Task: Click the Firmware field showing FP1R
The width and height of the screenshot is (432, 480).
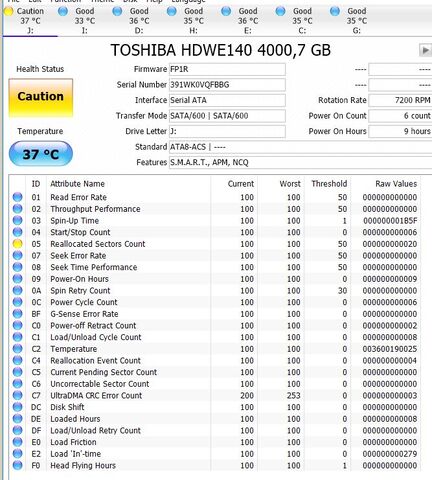Action: [227, 69]
